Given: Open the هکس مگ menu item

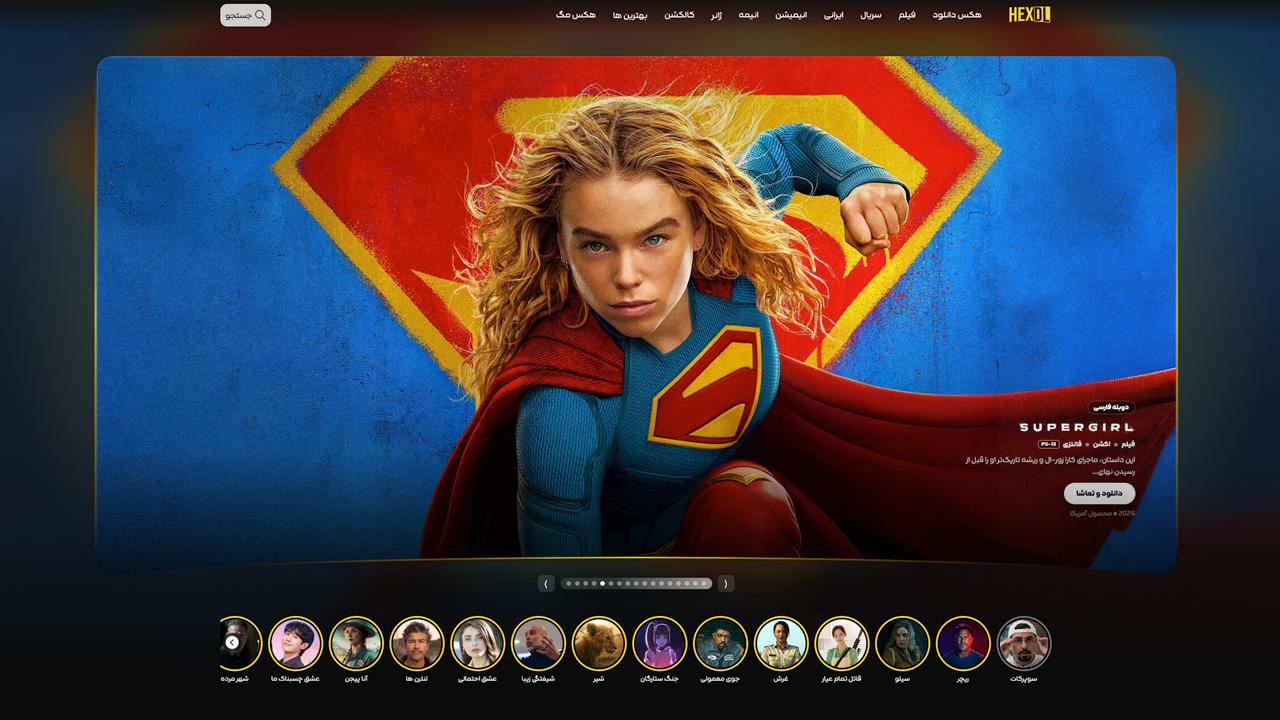Looking at the screenshot, I should (x=576, y=15).
